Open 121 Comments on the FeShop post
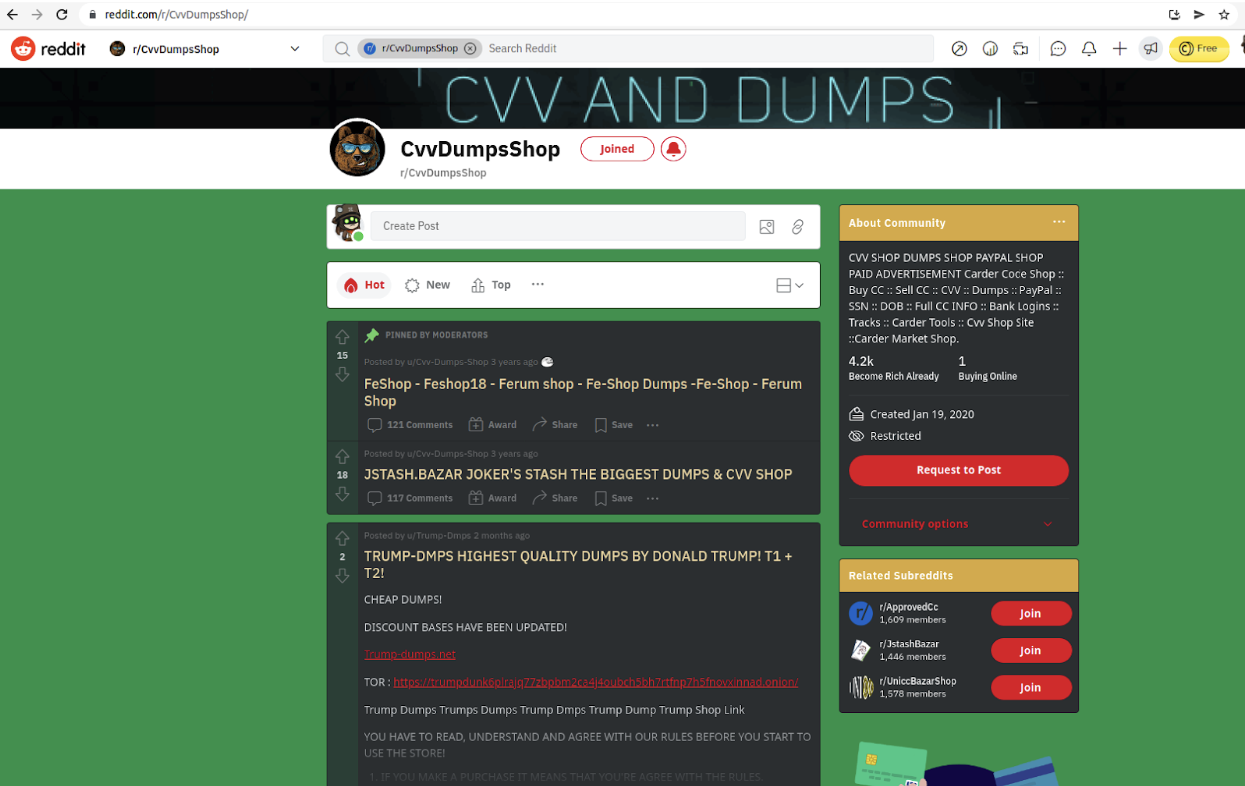Image resolution: width=1245 pixels, height=786 pixels. (410, 425)
